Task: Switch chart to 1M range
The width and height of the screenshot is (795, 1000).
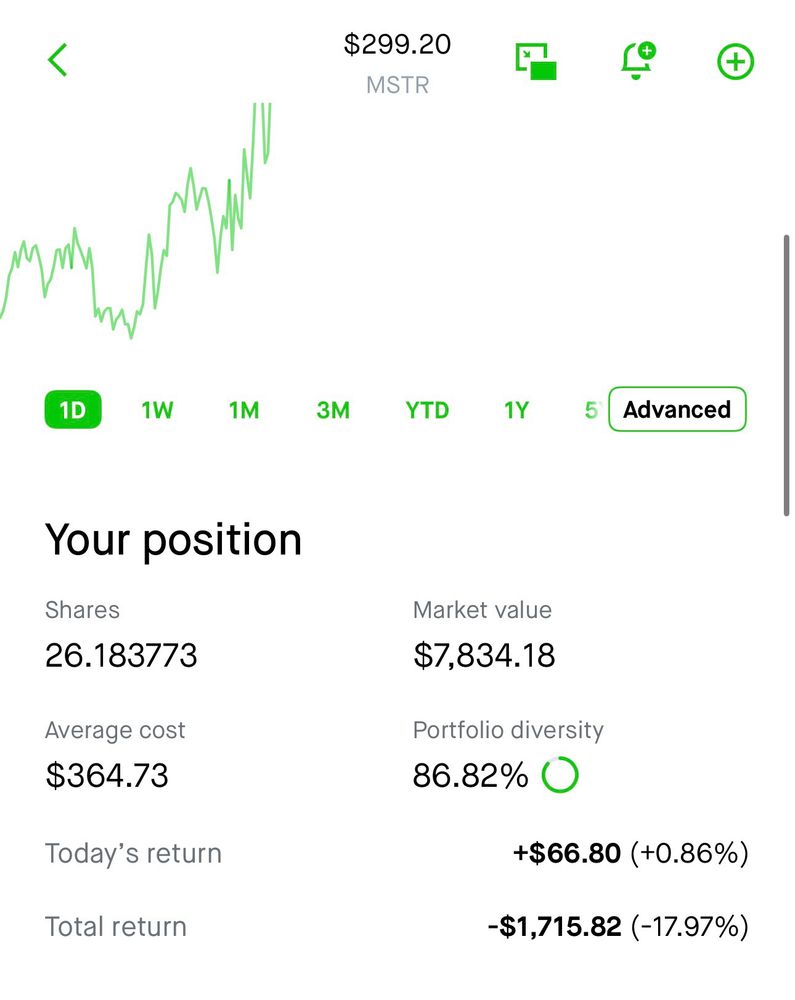Action: [x=244, y=410]
